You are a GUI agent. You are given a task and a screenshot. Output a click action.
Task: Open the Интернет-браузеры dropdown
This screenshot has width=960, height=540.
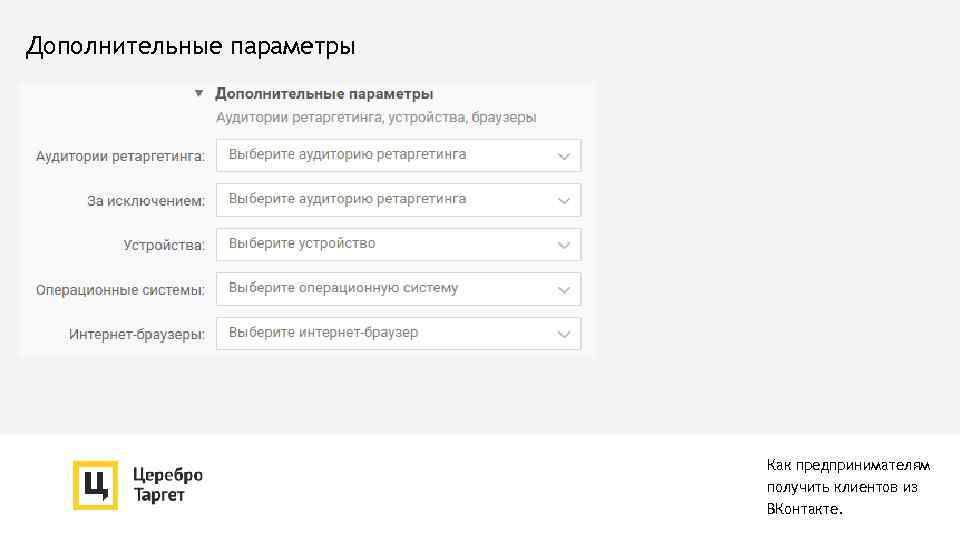[x=397, y=333]
